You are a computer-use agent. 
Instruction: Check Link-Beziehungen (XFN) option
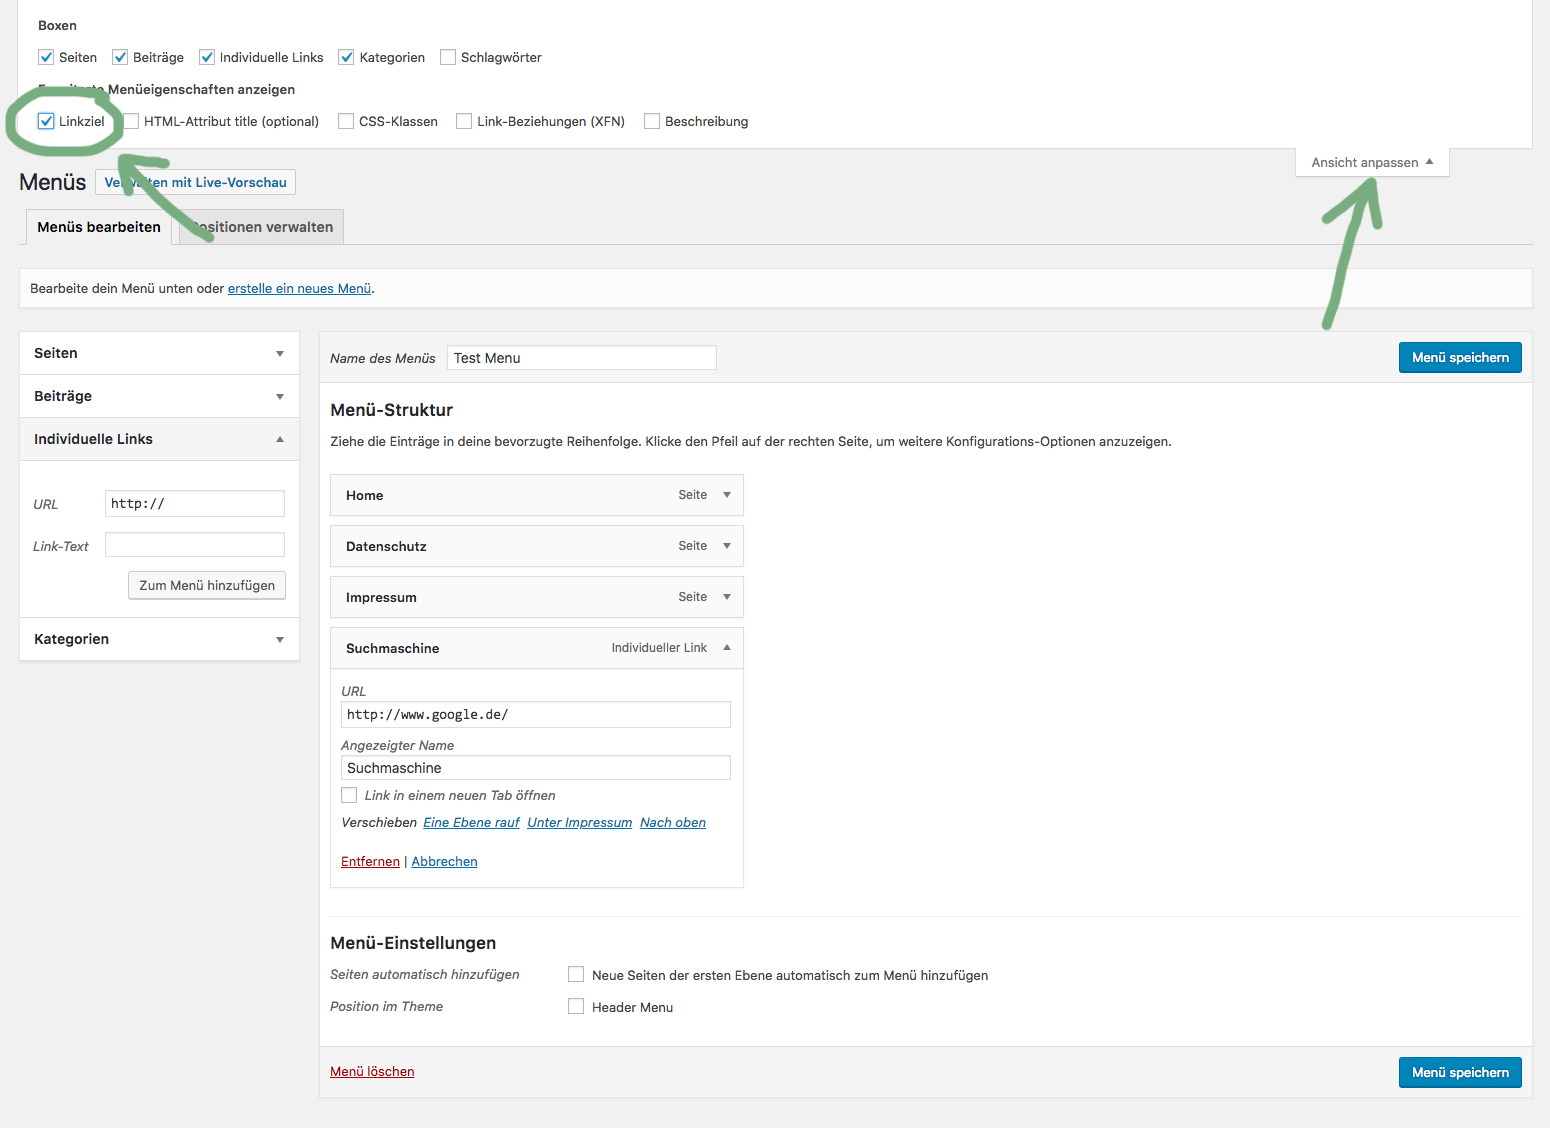(464, 121)
